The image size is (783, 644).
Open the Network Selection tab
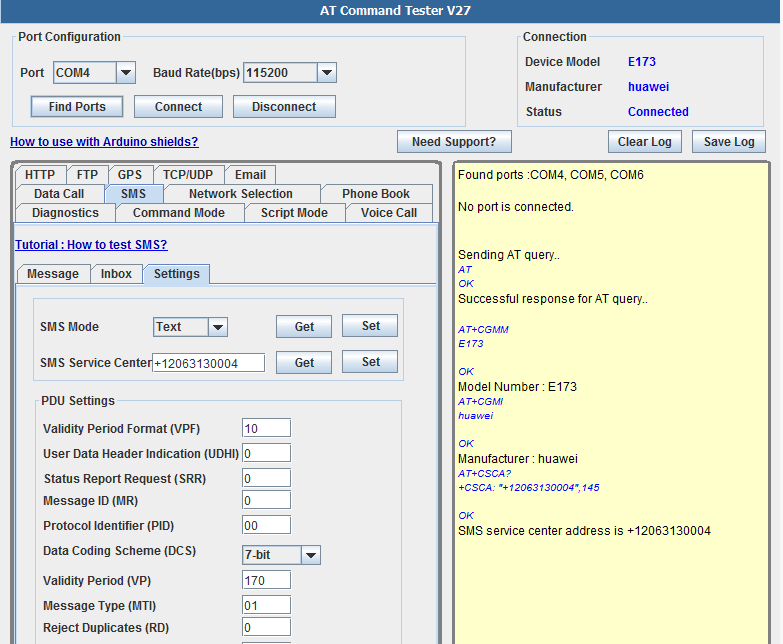[x=241, y=194]
